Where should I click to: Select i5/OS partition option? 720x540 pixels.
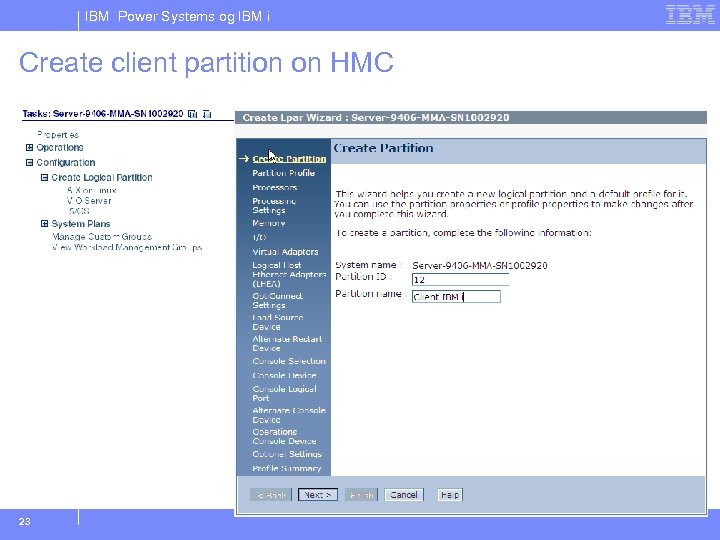(x=78, y=211)
